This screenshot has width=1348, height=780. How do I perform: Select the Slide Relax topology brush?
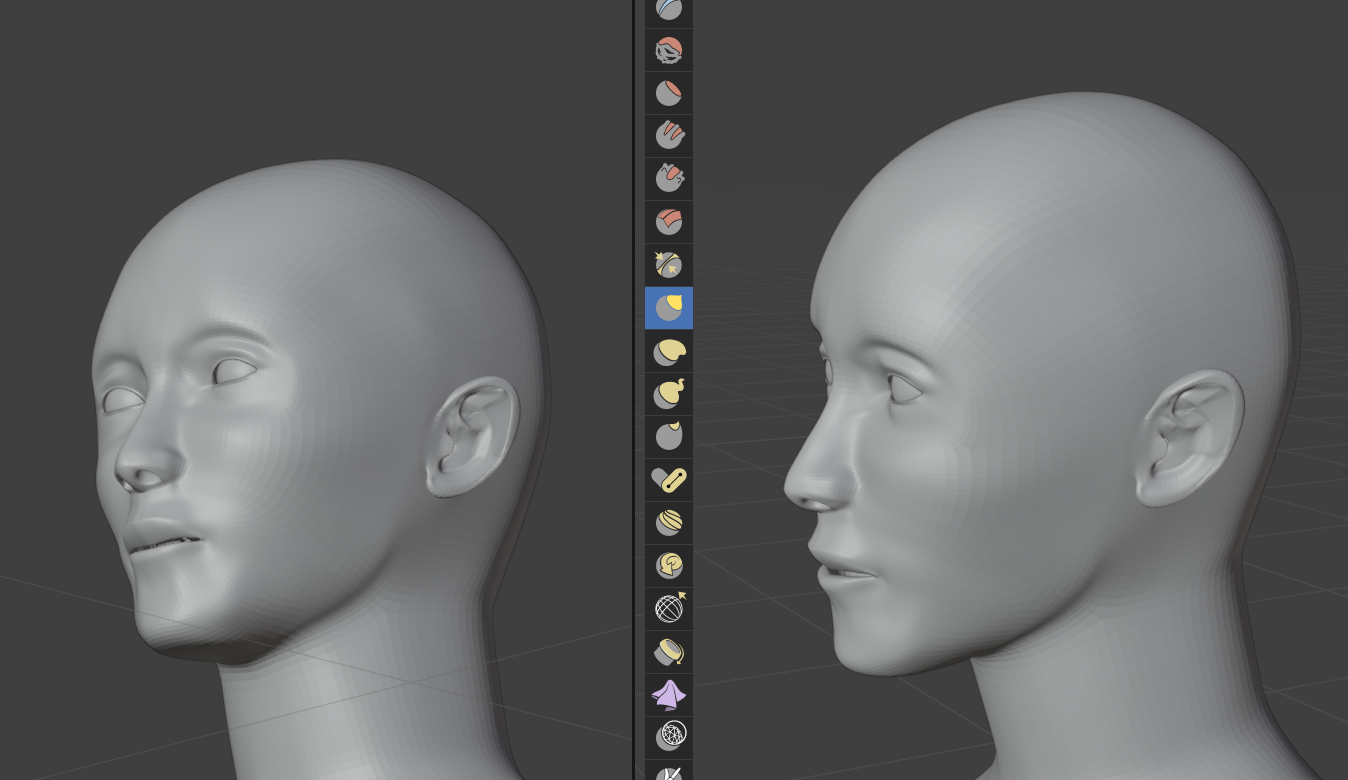[x=669, y=608]
